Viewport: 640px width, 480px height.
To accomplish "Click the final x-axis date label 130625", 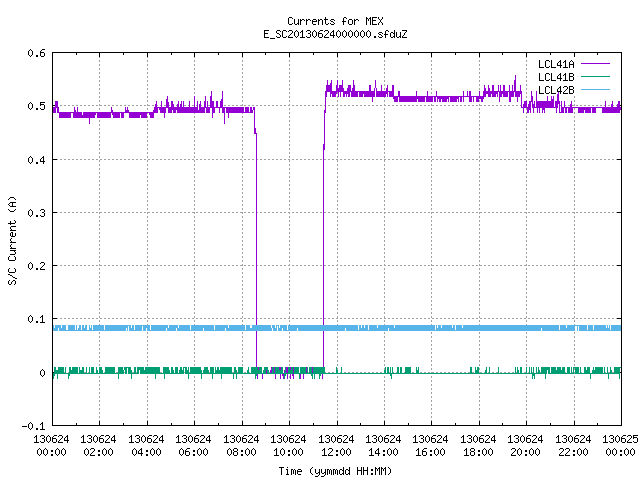I will 620,439.
